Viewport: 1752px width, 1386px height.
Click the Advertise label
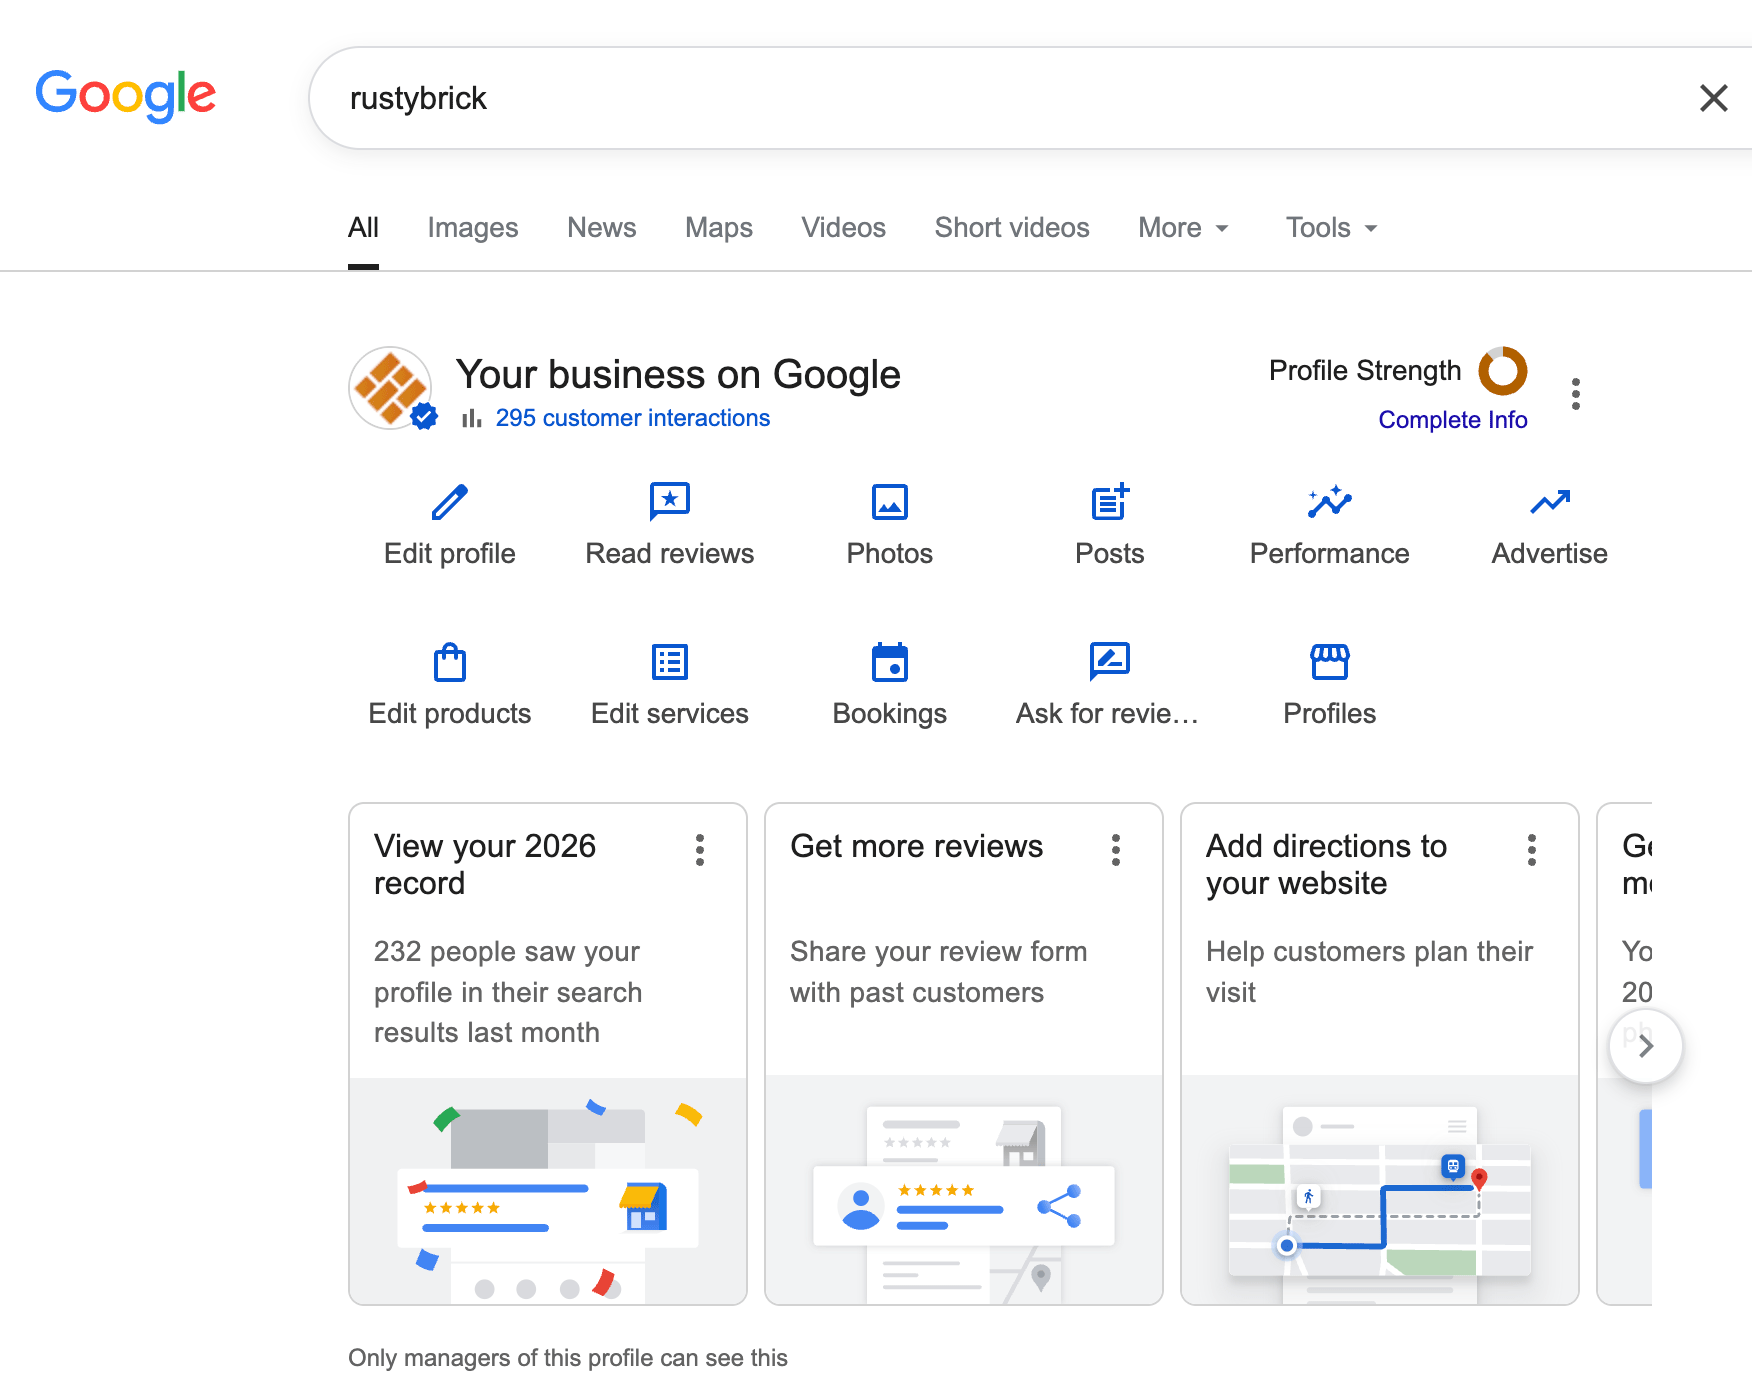click(x=1550, y=554)
